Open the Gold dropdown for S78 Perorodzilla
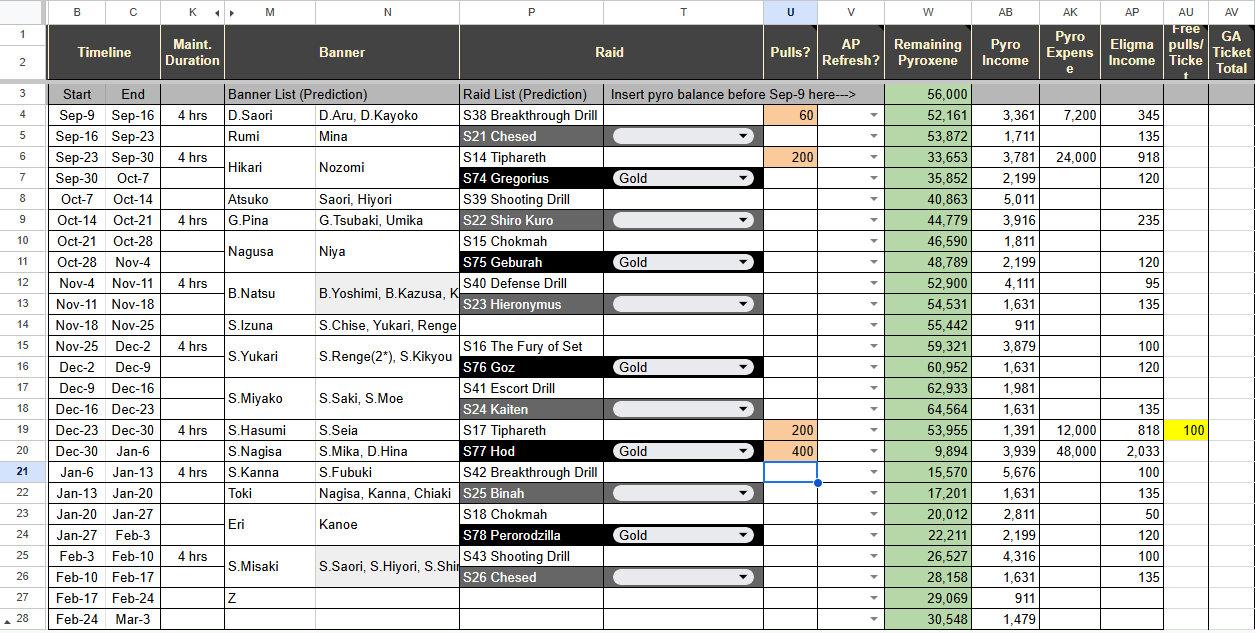This screenshot has height=633, width=1255. point(682,535)
